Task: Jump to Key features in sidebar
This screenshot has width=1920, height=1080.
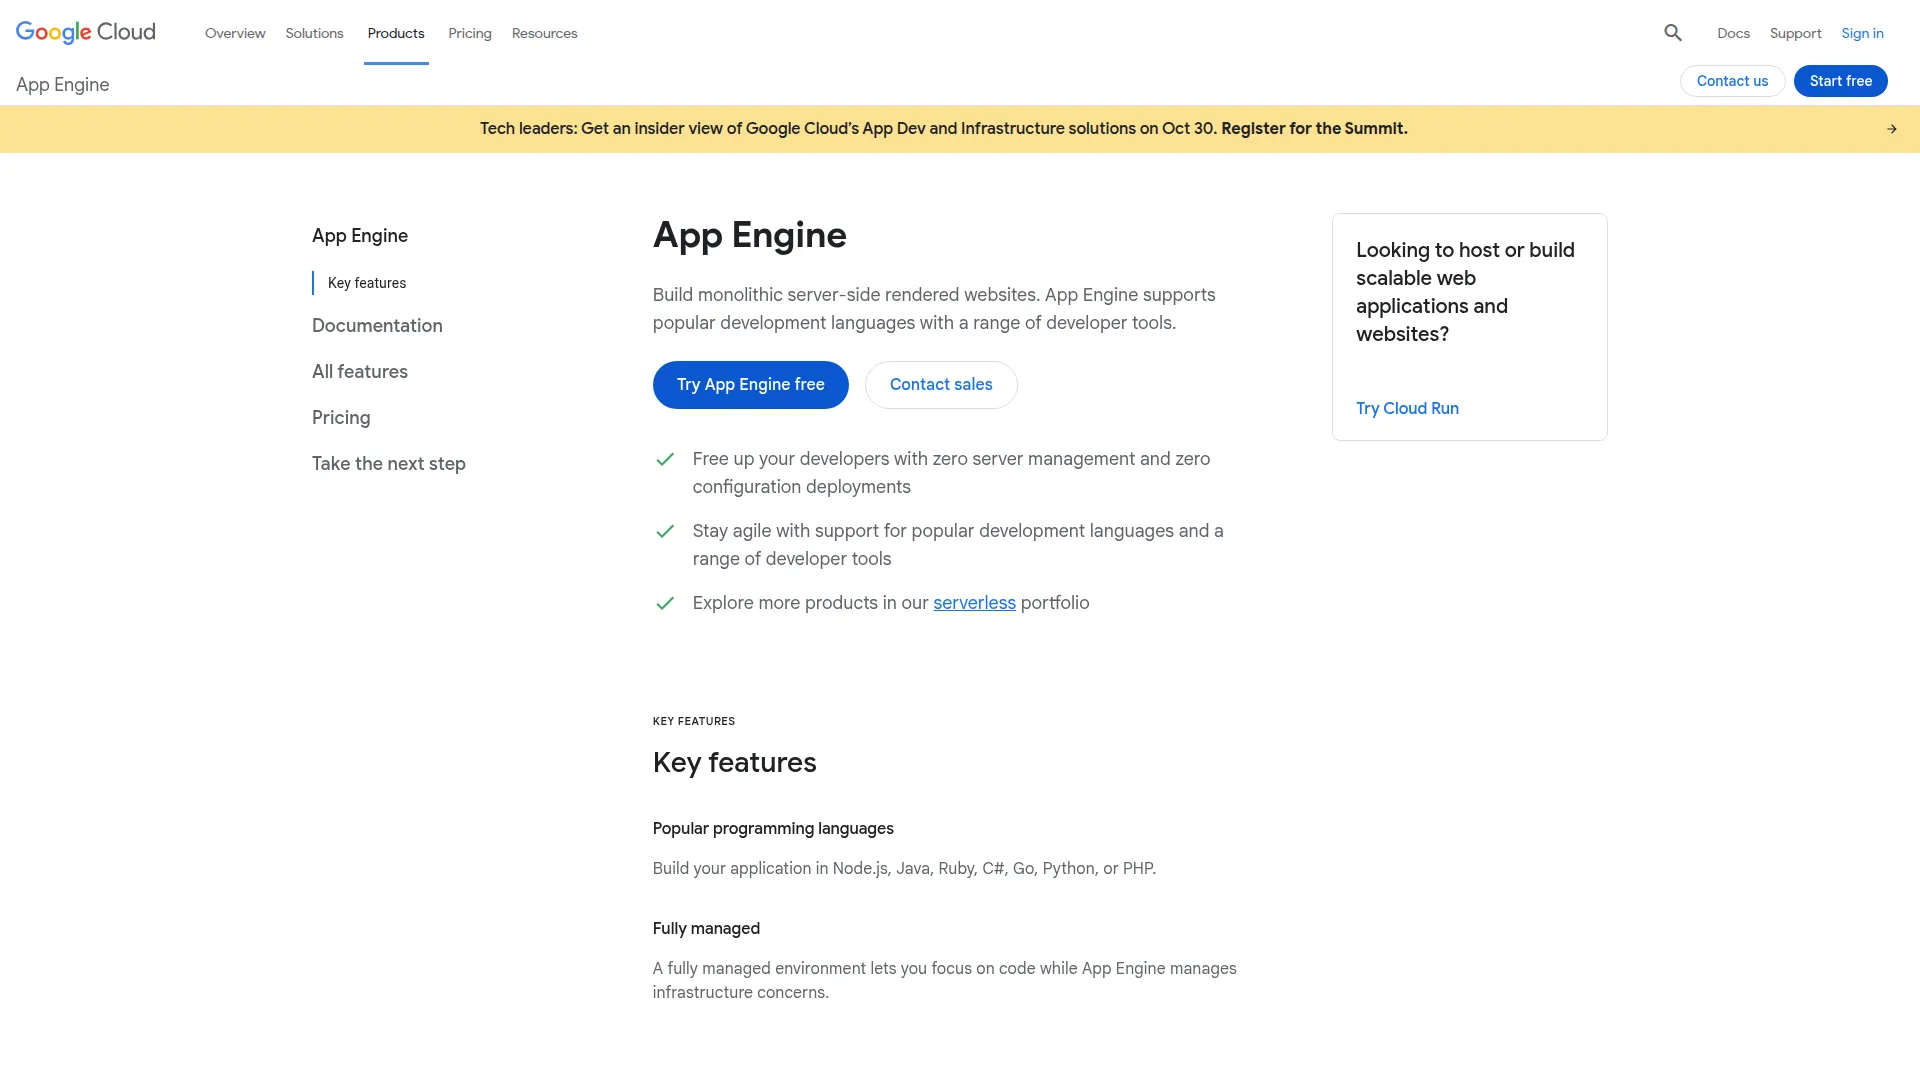Action: (367, 283)
